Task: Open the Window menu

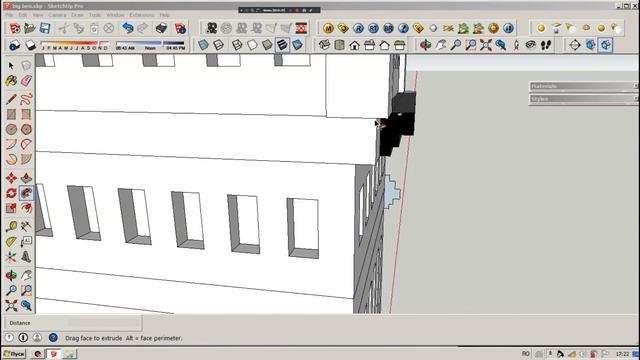Action: pos(115,15)
